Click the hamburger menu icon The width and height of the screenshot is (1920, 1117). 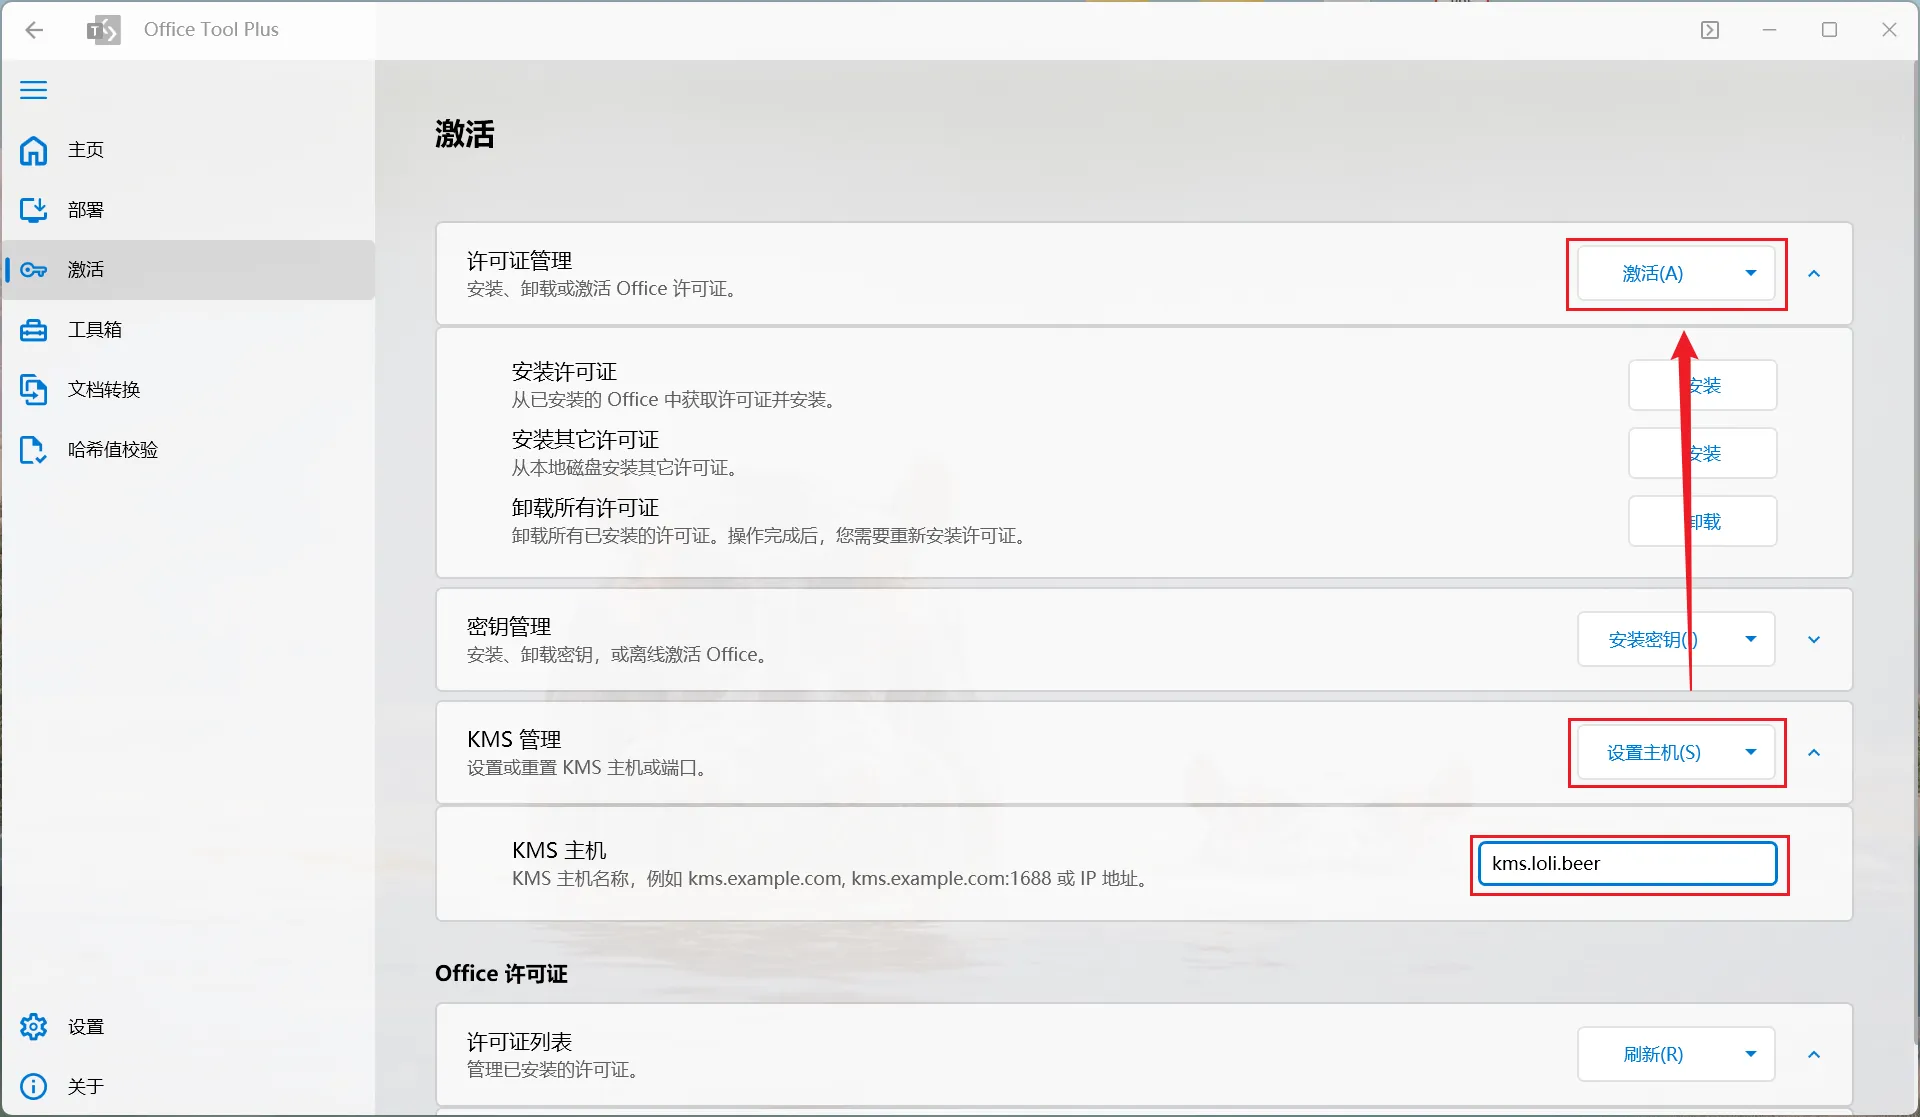33,90
